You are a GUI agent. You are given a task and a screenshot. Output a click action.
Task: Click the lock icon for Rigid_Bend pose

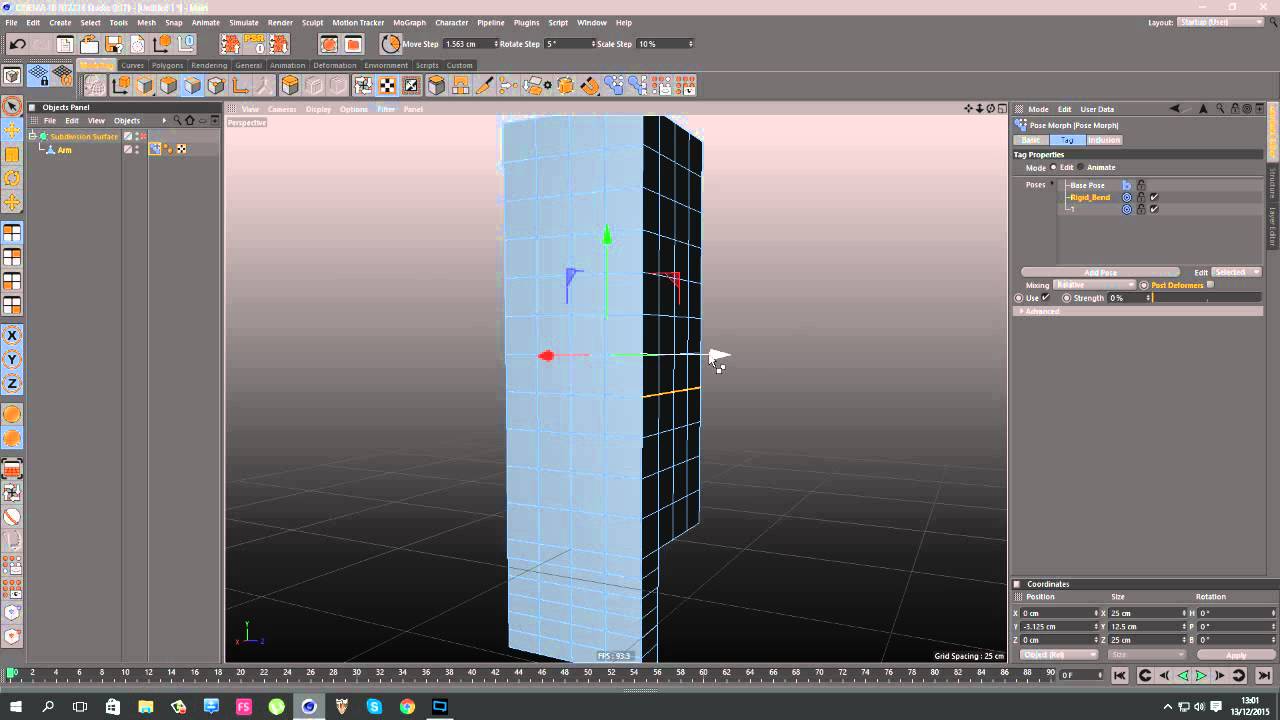[1141, 197]
